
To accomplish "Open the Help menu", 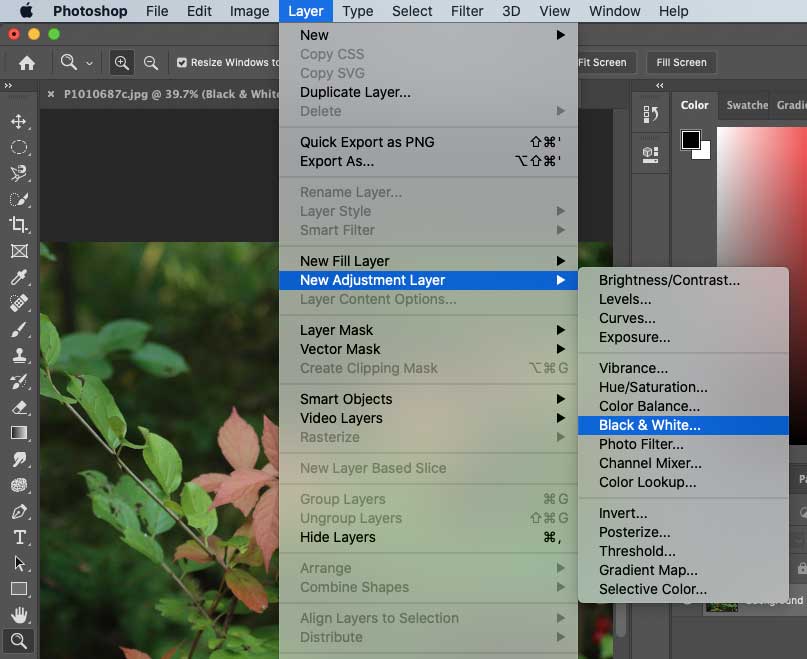I will pos(674,11).
